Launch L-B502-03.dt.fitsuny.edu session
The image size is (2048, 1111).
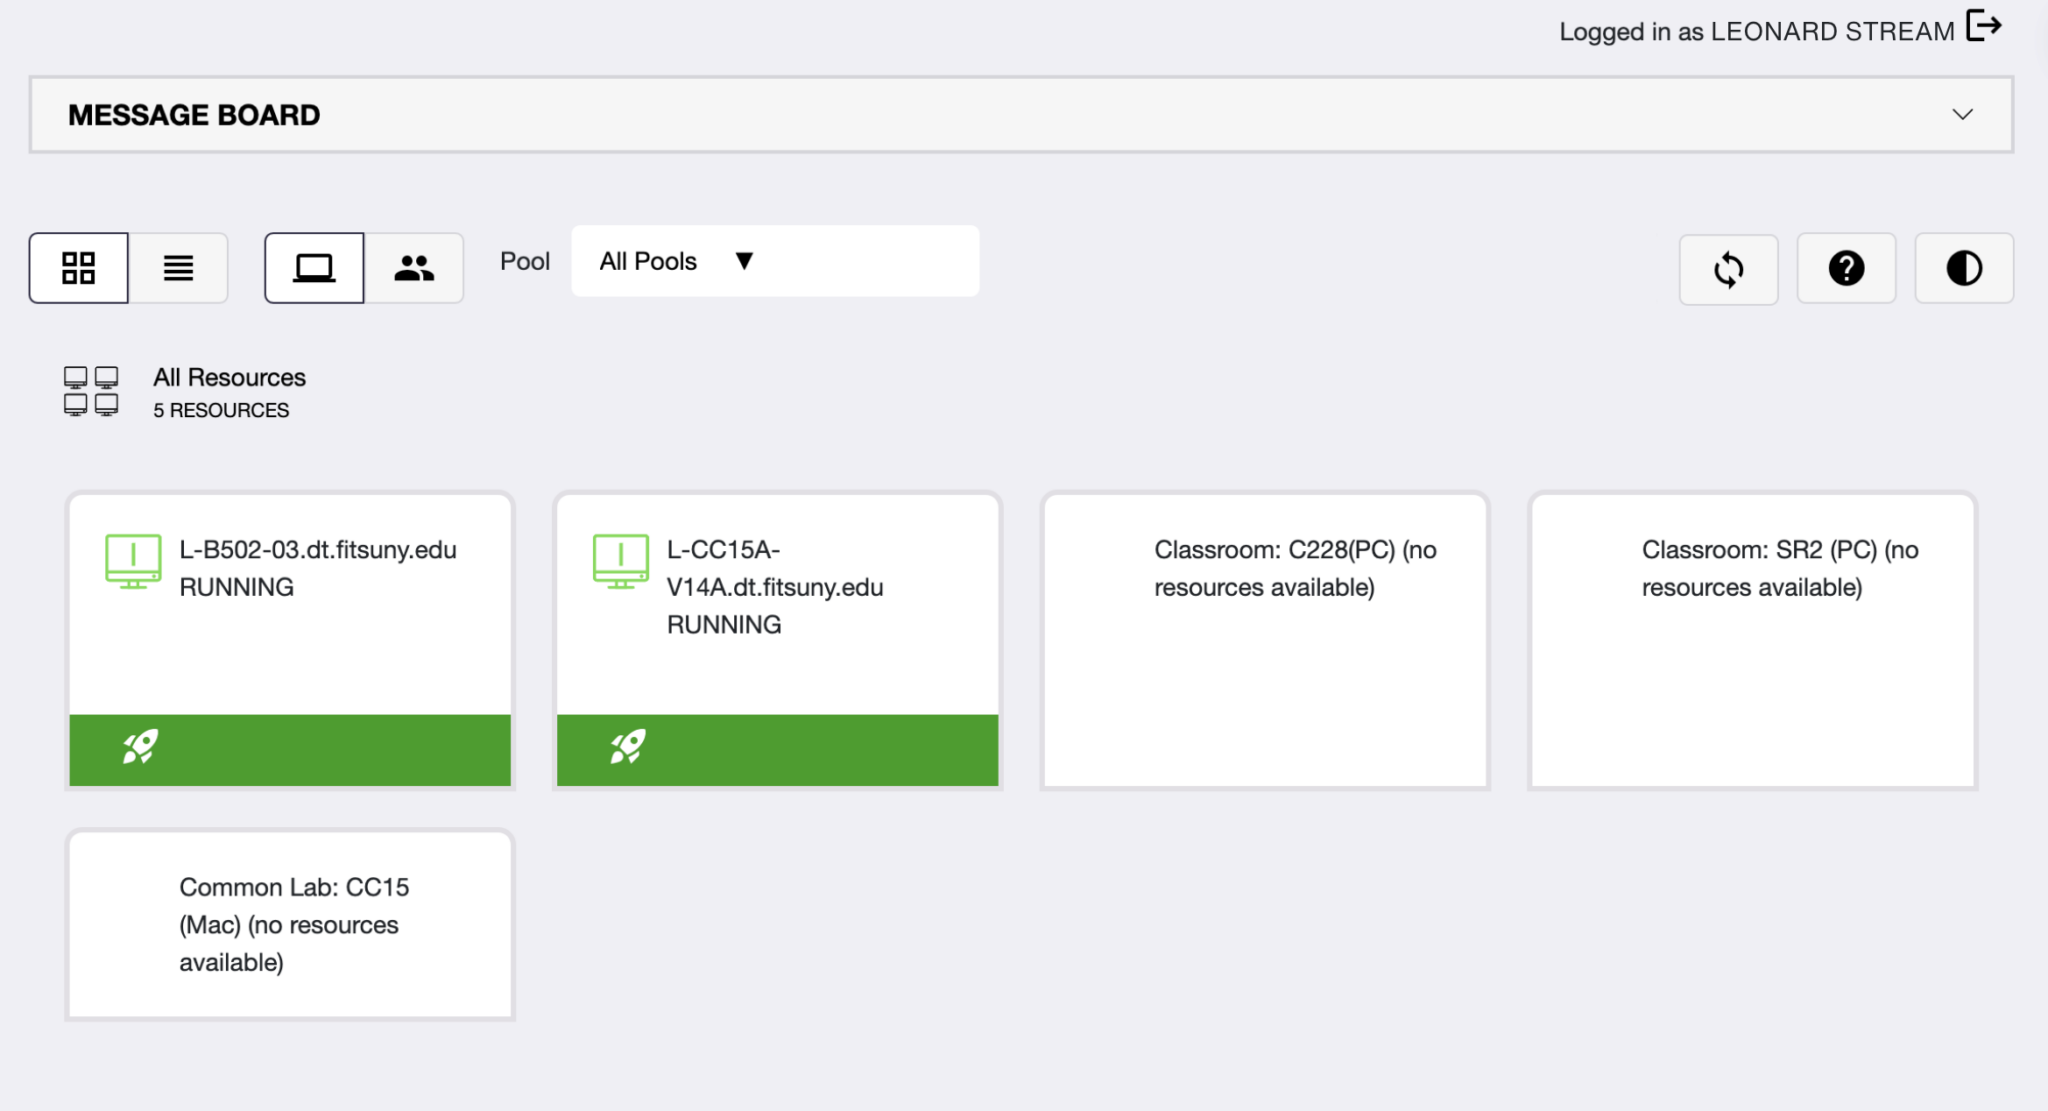tap(140, 747)
